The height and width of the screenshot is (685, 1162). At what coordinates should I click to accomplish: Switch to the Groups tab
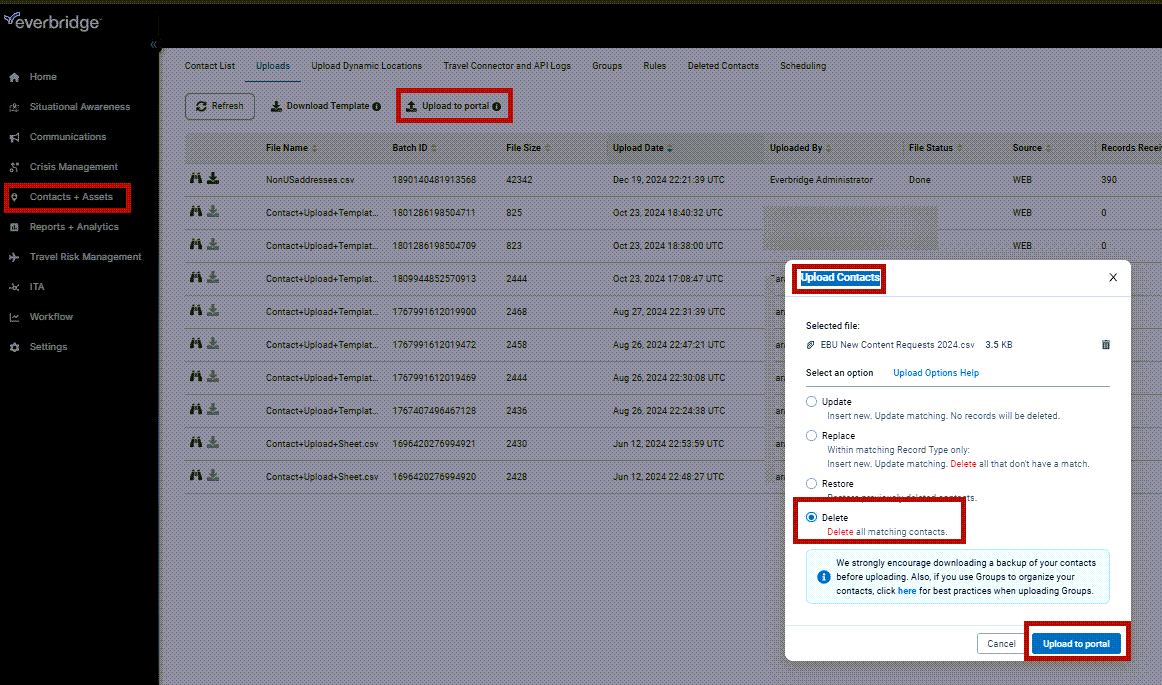point(607,66)
